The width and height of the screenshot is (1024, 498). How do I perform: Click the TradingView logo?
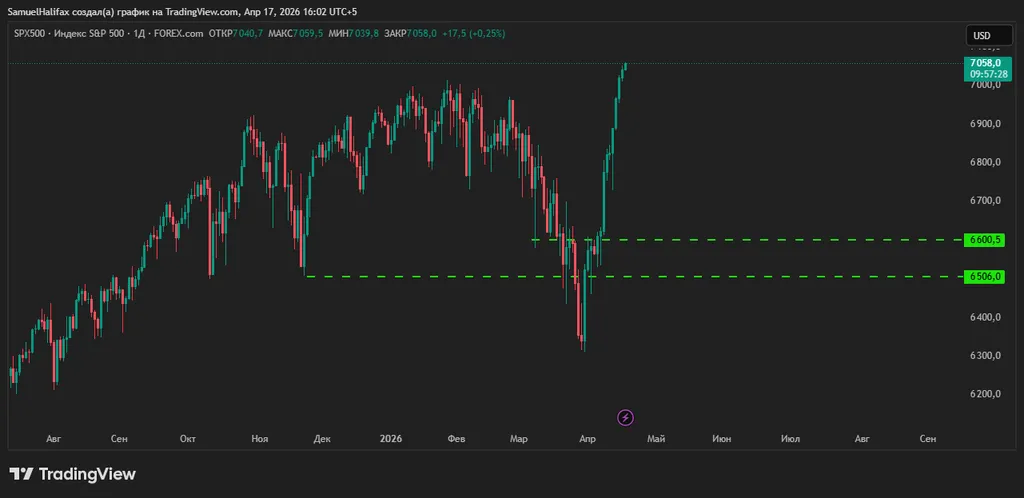[x=72, y=474]
